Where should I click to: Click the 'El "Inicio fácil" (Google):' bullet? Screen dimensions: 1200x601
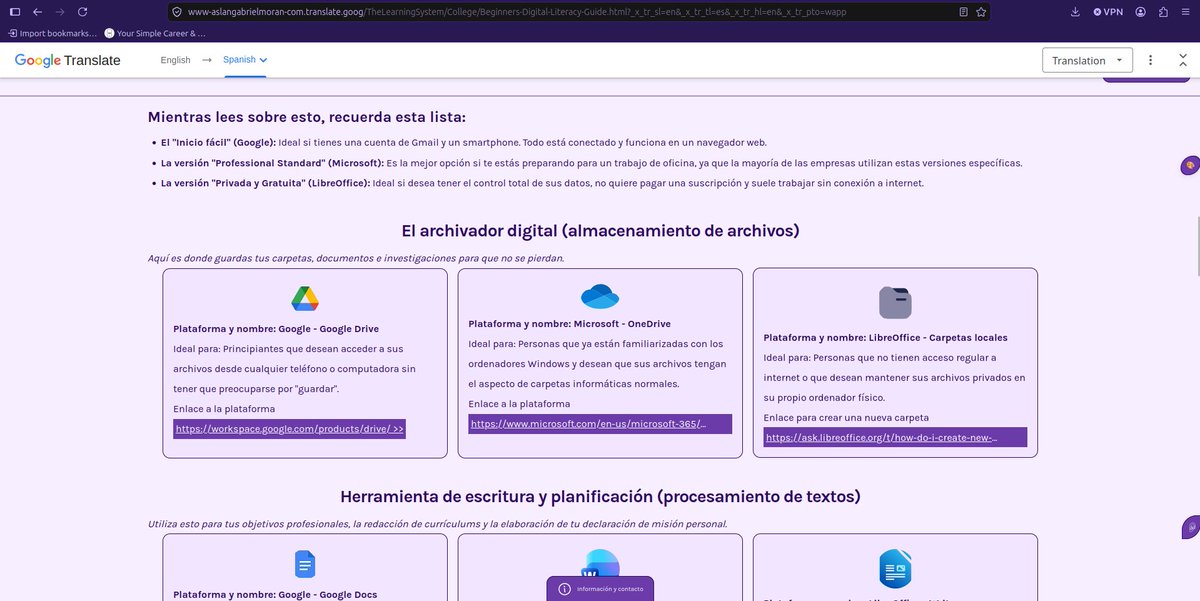(218, 143)
